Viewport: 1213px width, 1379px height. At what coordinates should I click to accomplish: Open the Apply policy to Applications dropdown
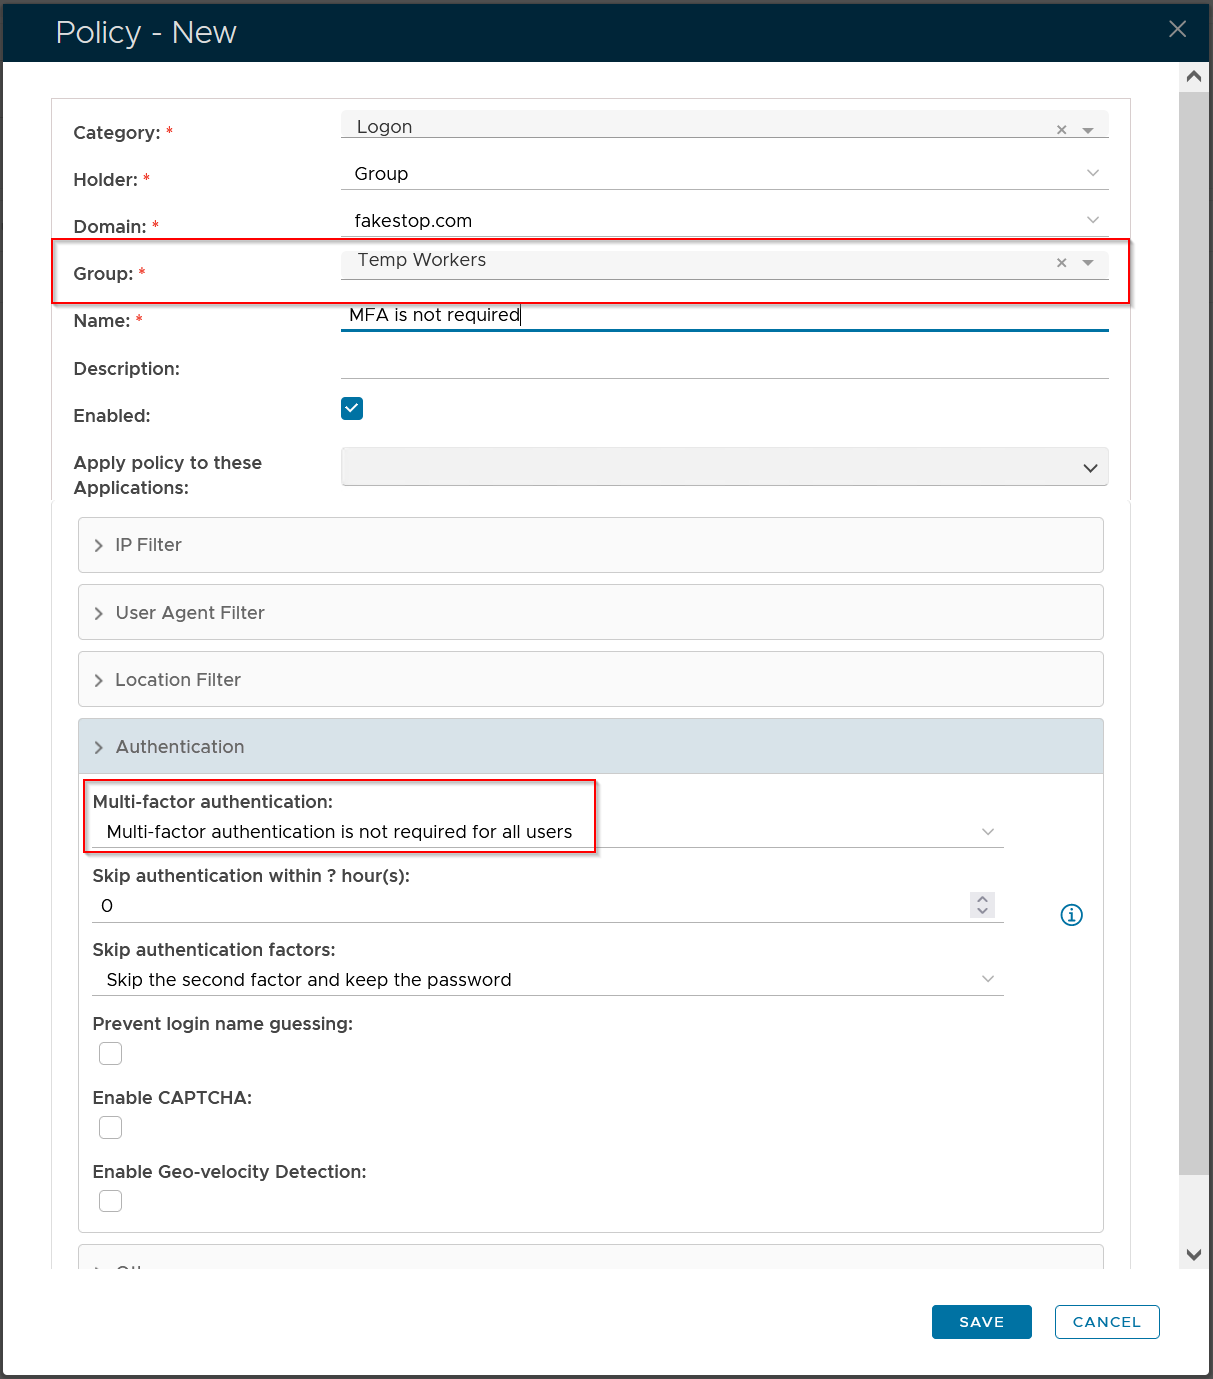point(724,467)
